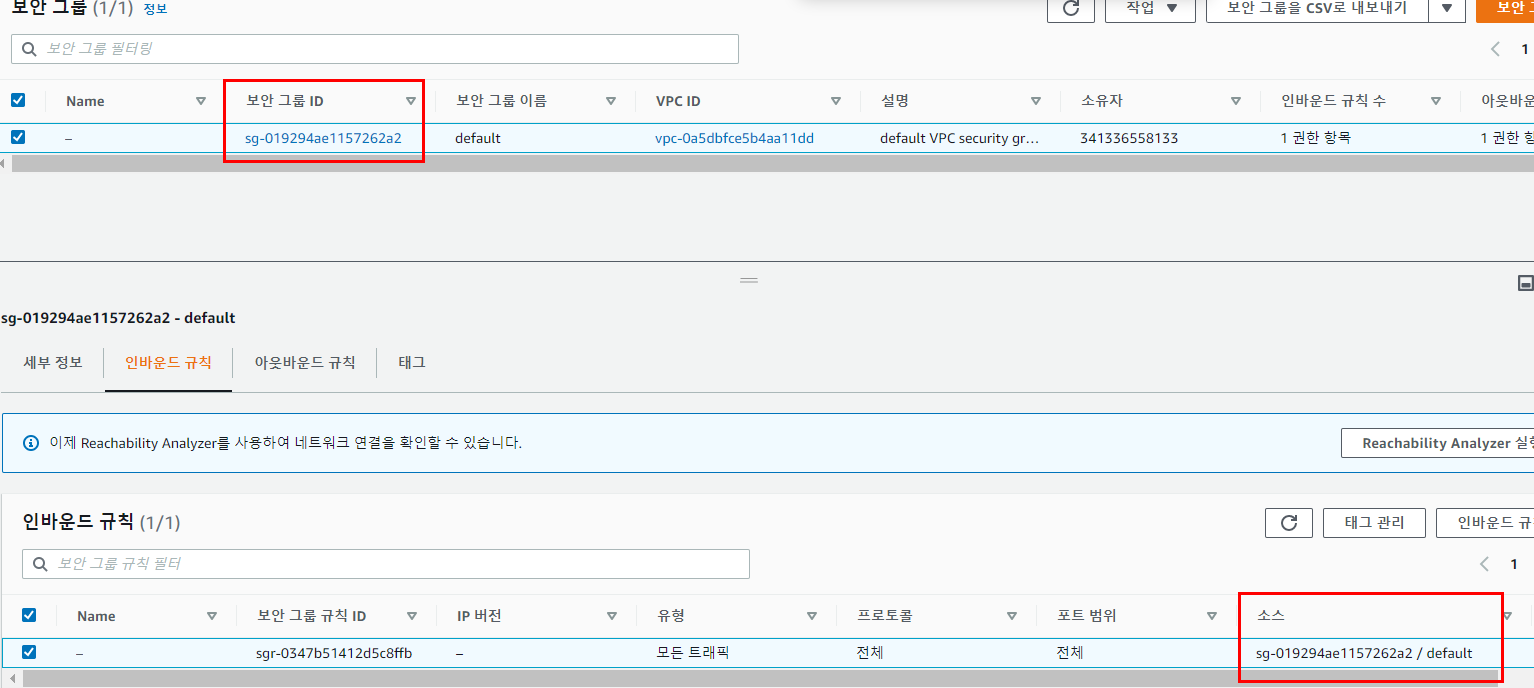Sort by the 유형 column
Screen dimensions: 1534x688
(x=812, y=616)
